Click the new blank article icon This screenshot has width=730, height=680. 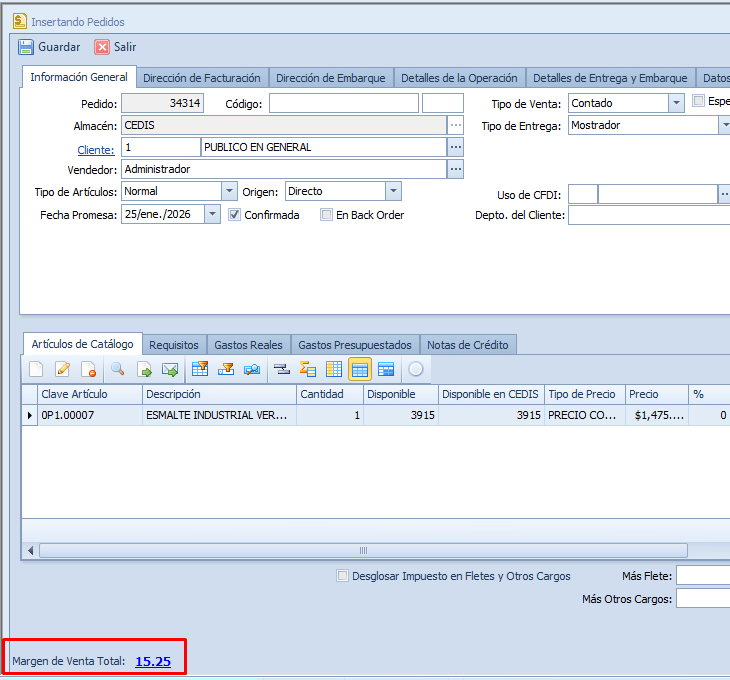click(x=36, y=369)
